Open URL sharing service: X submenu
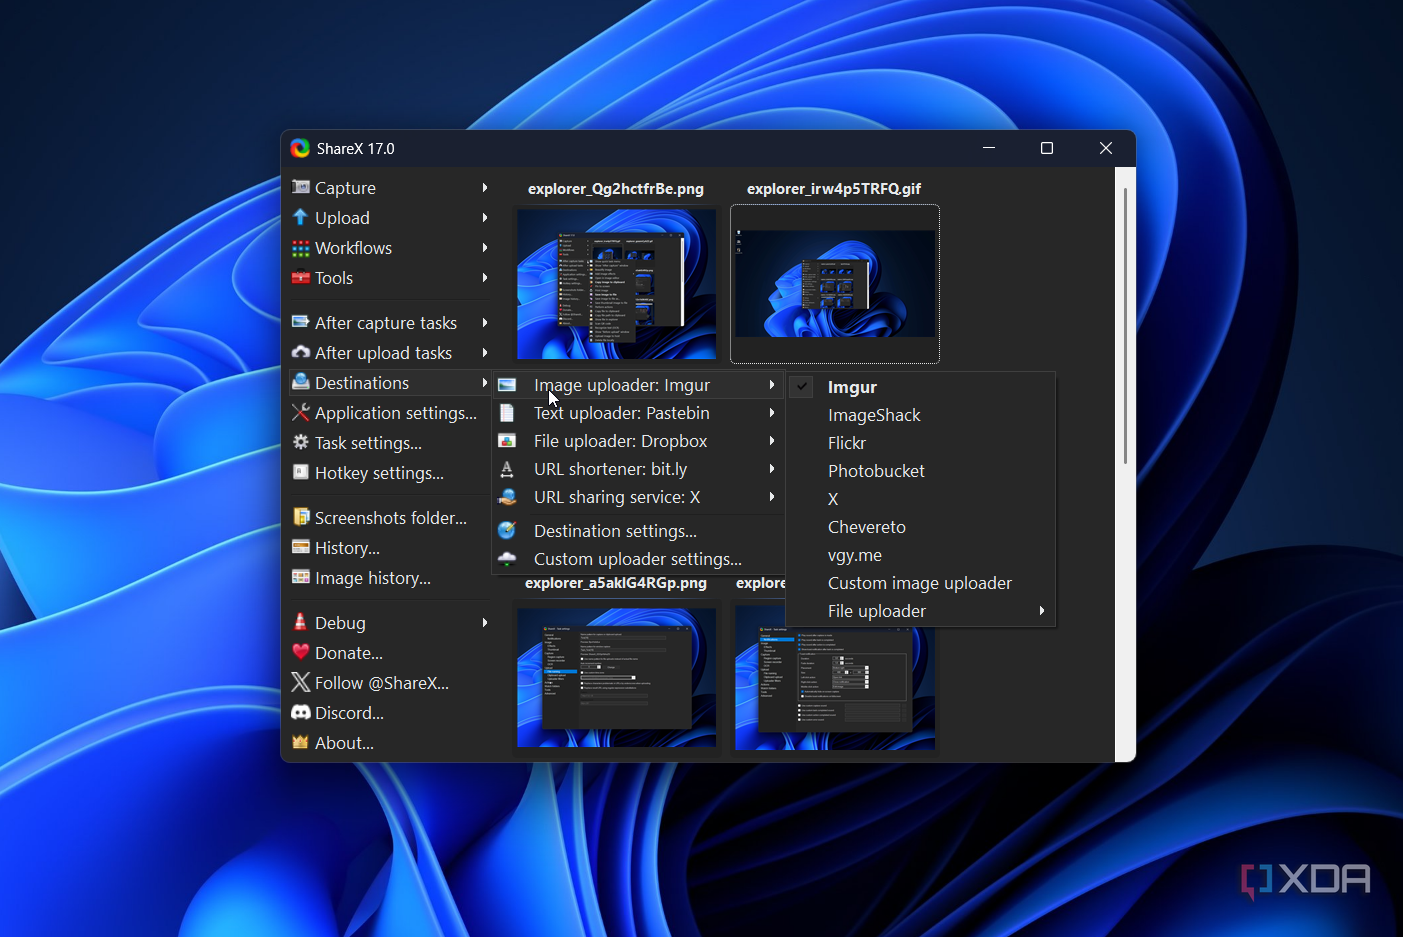1403x937 pixels. (637, 497)
